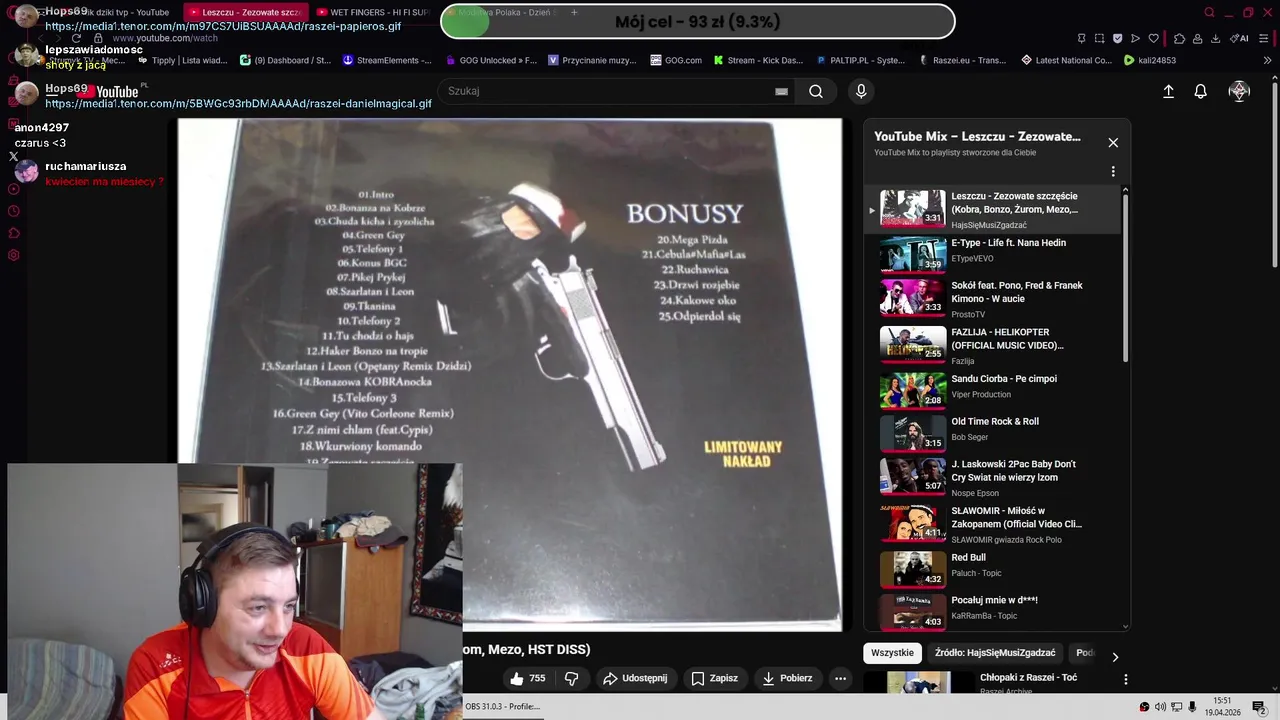Image resolution: width=1280 pixels, height=720 pixels.
Task: Play 'FAZLIJA - HELIKOPTER' from the playlist
Action: (1000, 346)
